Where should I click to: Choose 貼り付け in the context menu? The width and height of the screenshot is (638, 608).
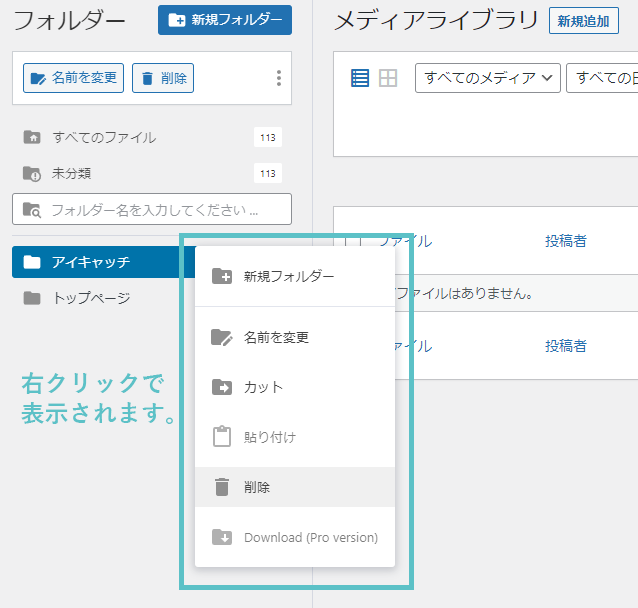point(270,437)
